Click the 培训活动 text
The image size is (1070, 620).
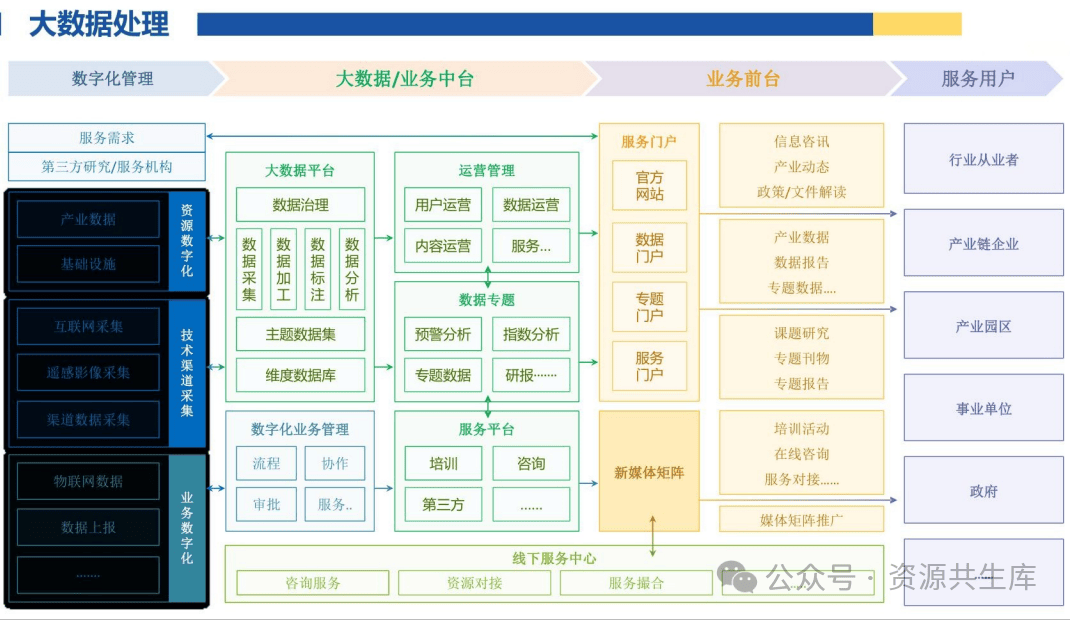click(802, 428)
